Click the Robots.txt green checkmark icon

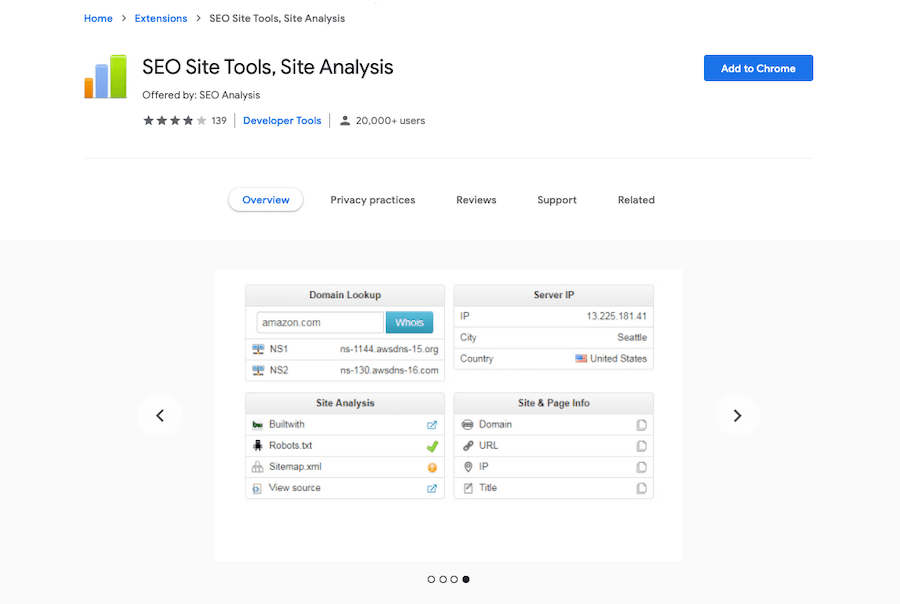[x=432, y=446]
